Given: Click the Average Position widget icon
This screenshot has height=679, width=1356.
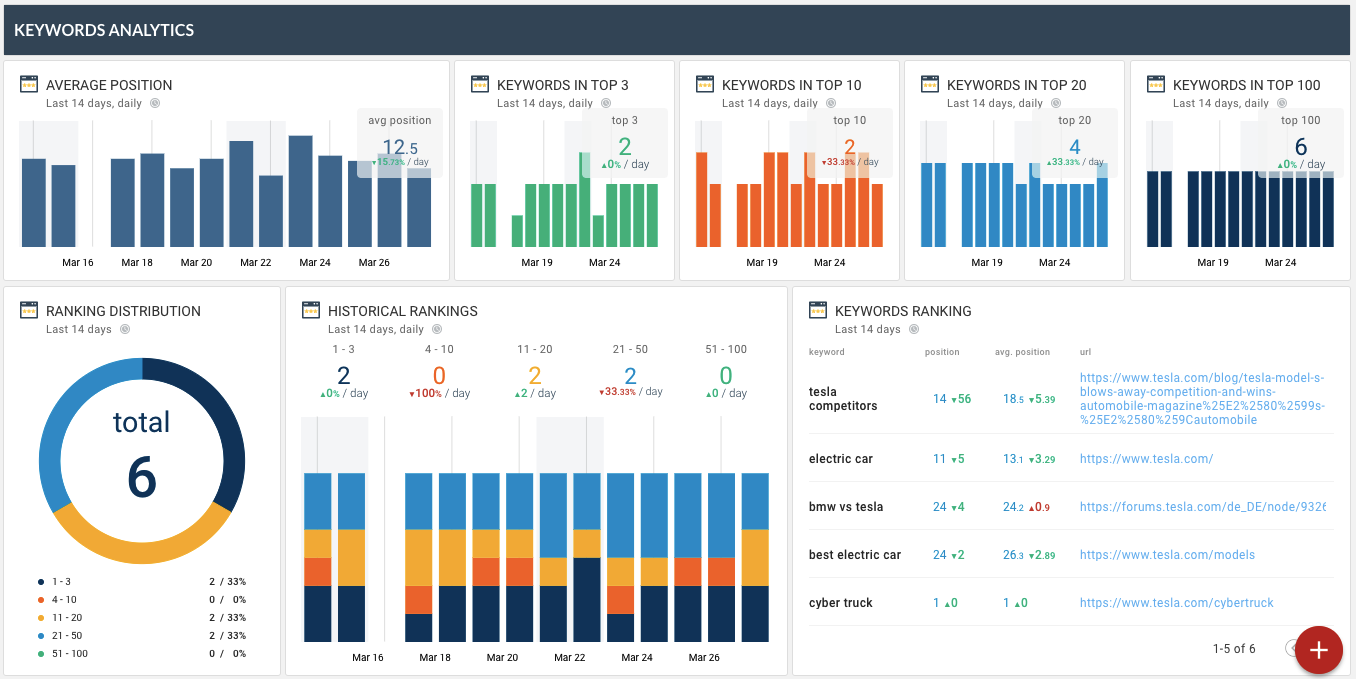Looking at the screenshot, I should [29, 84].
